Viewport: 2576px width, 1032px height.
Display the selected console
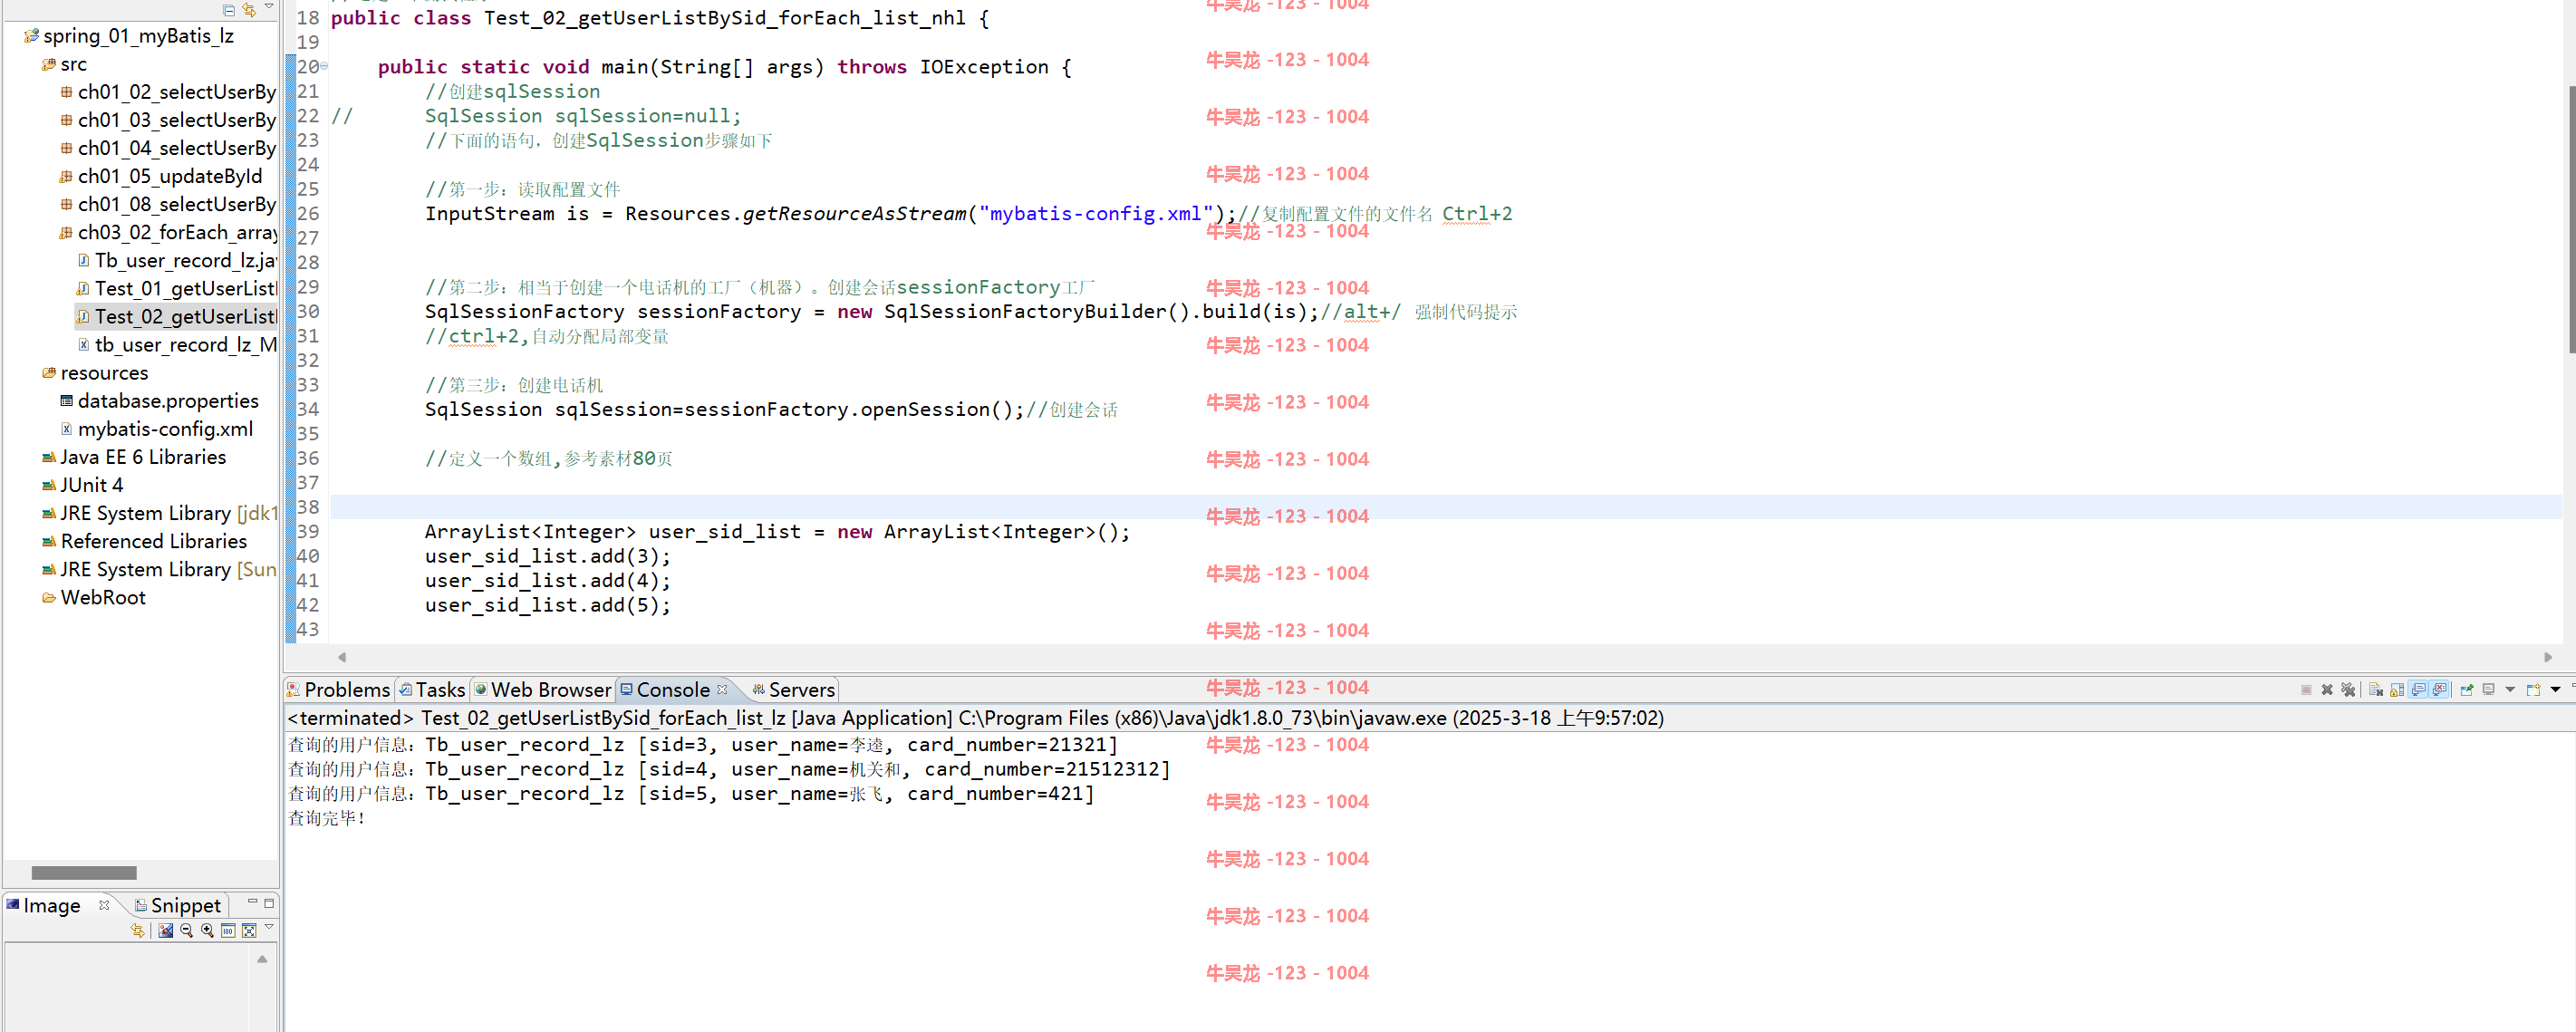point(2489,689)
